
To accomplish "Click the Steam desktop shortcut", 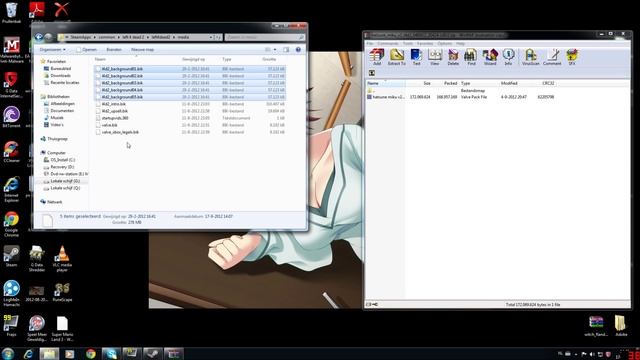I will click(11, 256).
